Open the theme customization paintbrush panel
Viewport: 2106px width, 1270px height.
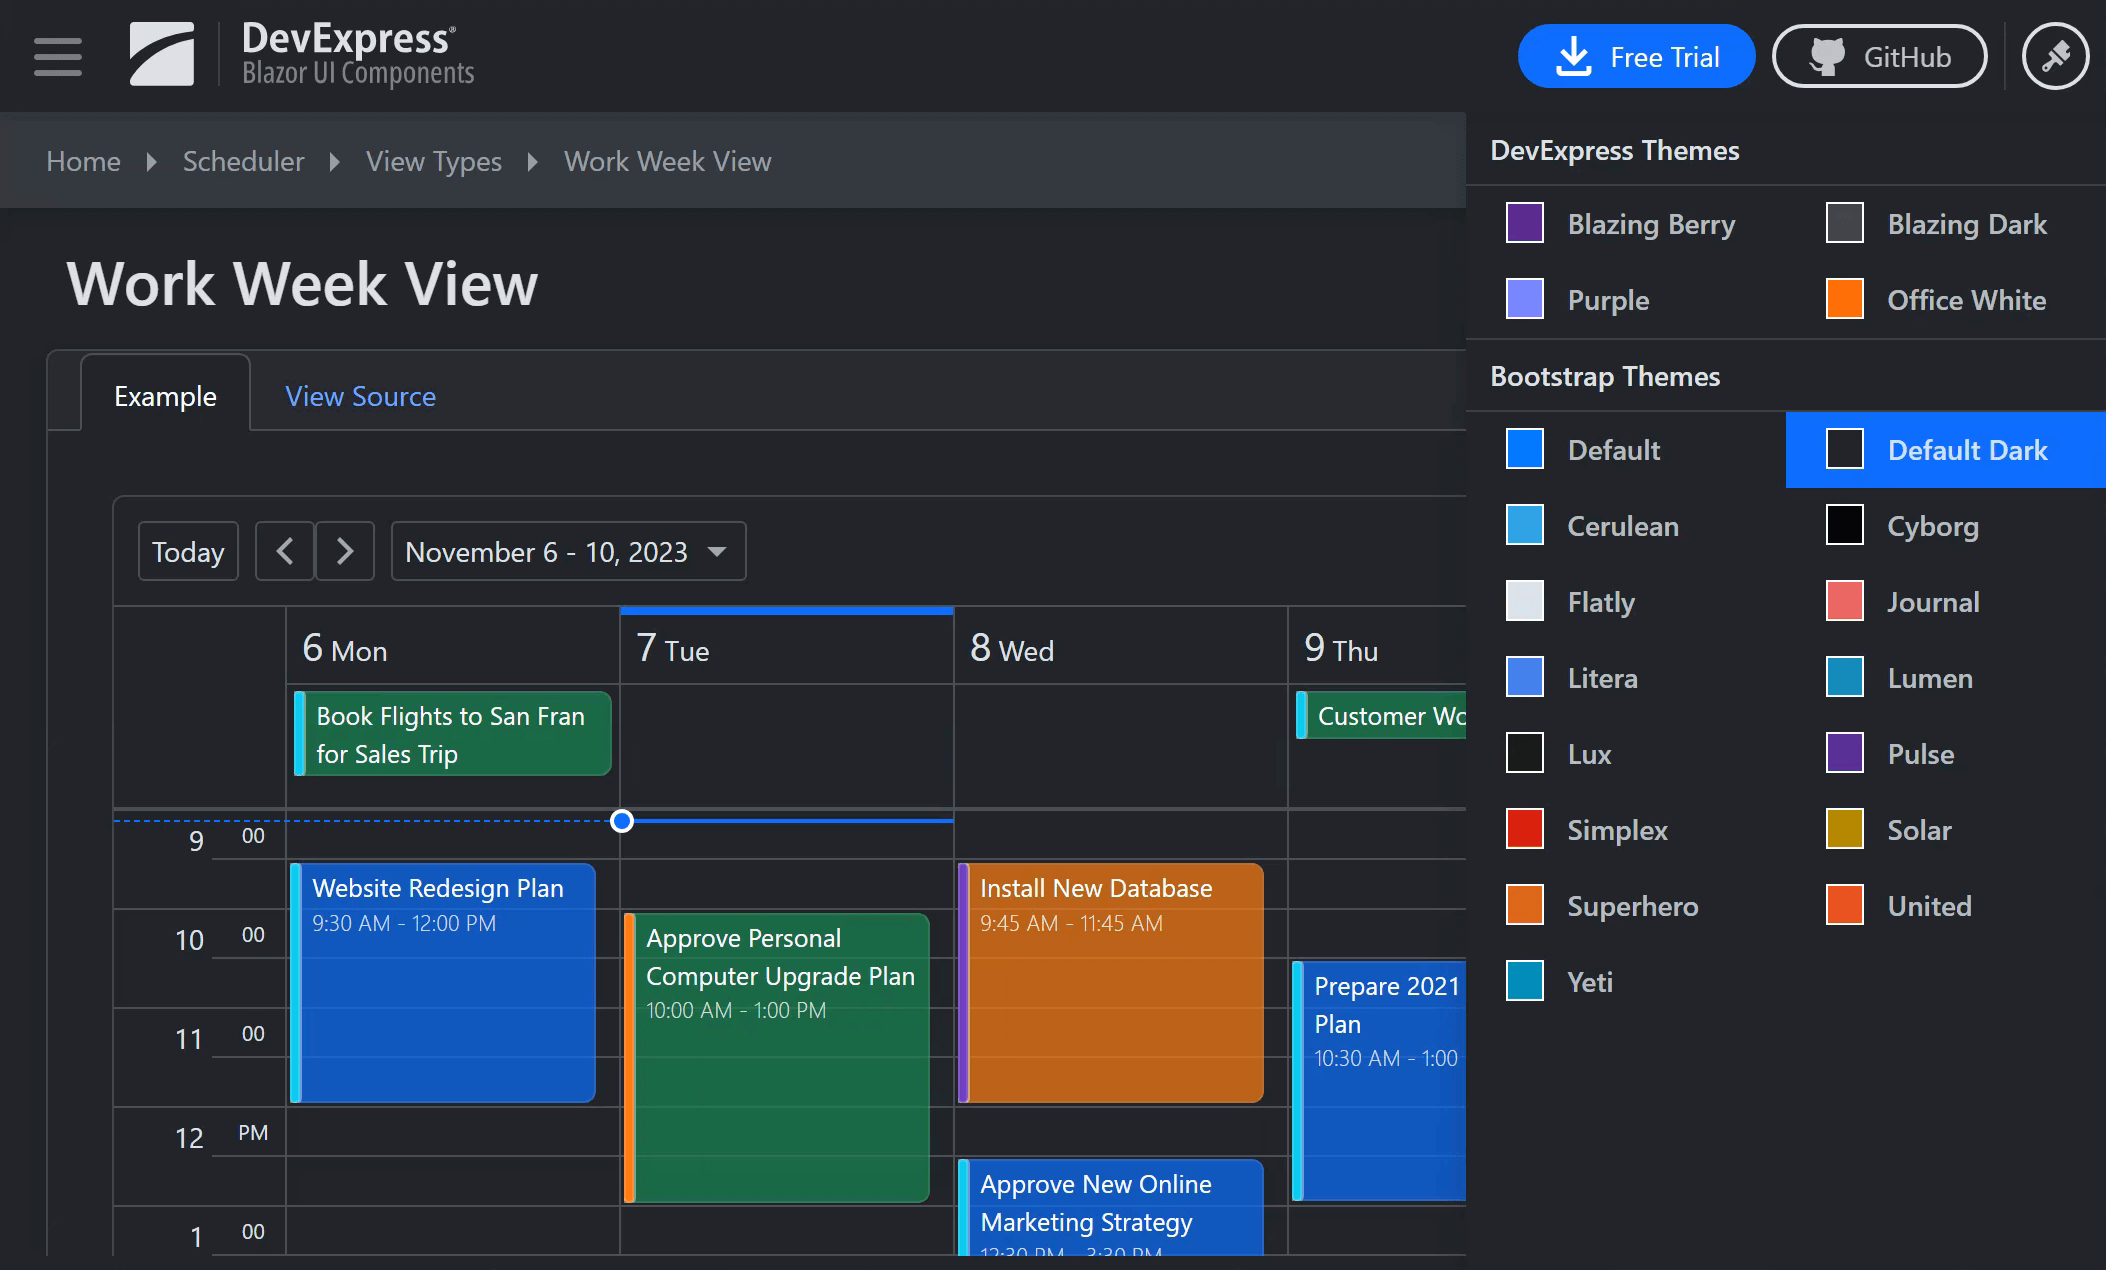[x=2055, y=56]
